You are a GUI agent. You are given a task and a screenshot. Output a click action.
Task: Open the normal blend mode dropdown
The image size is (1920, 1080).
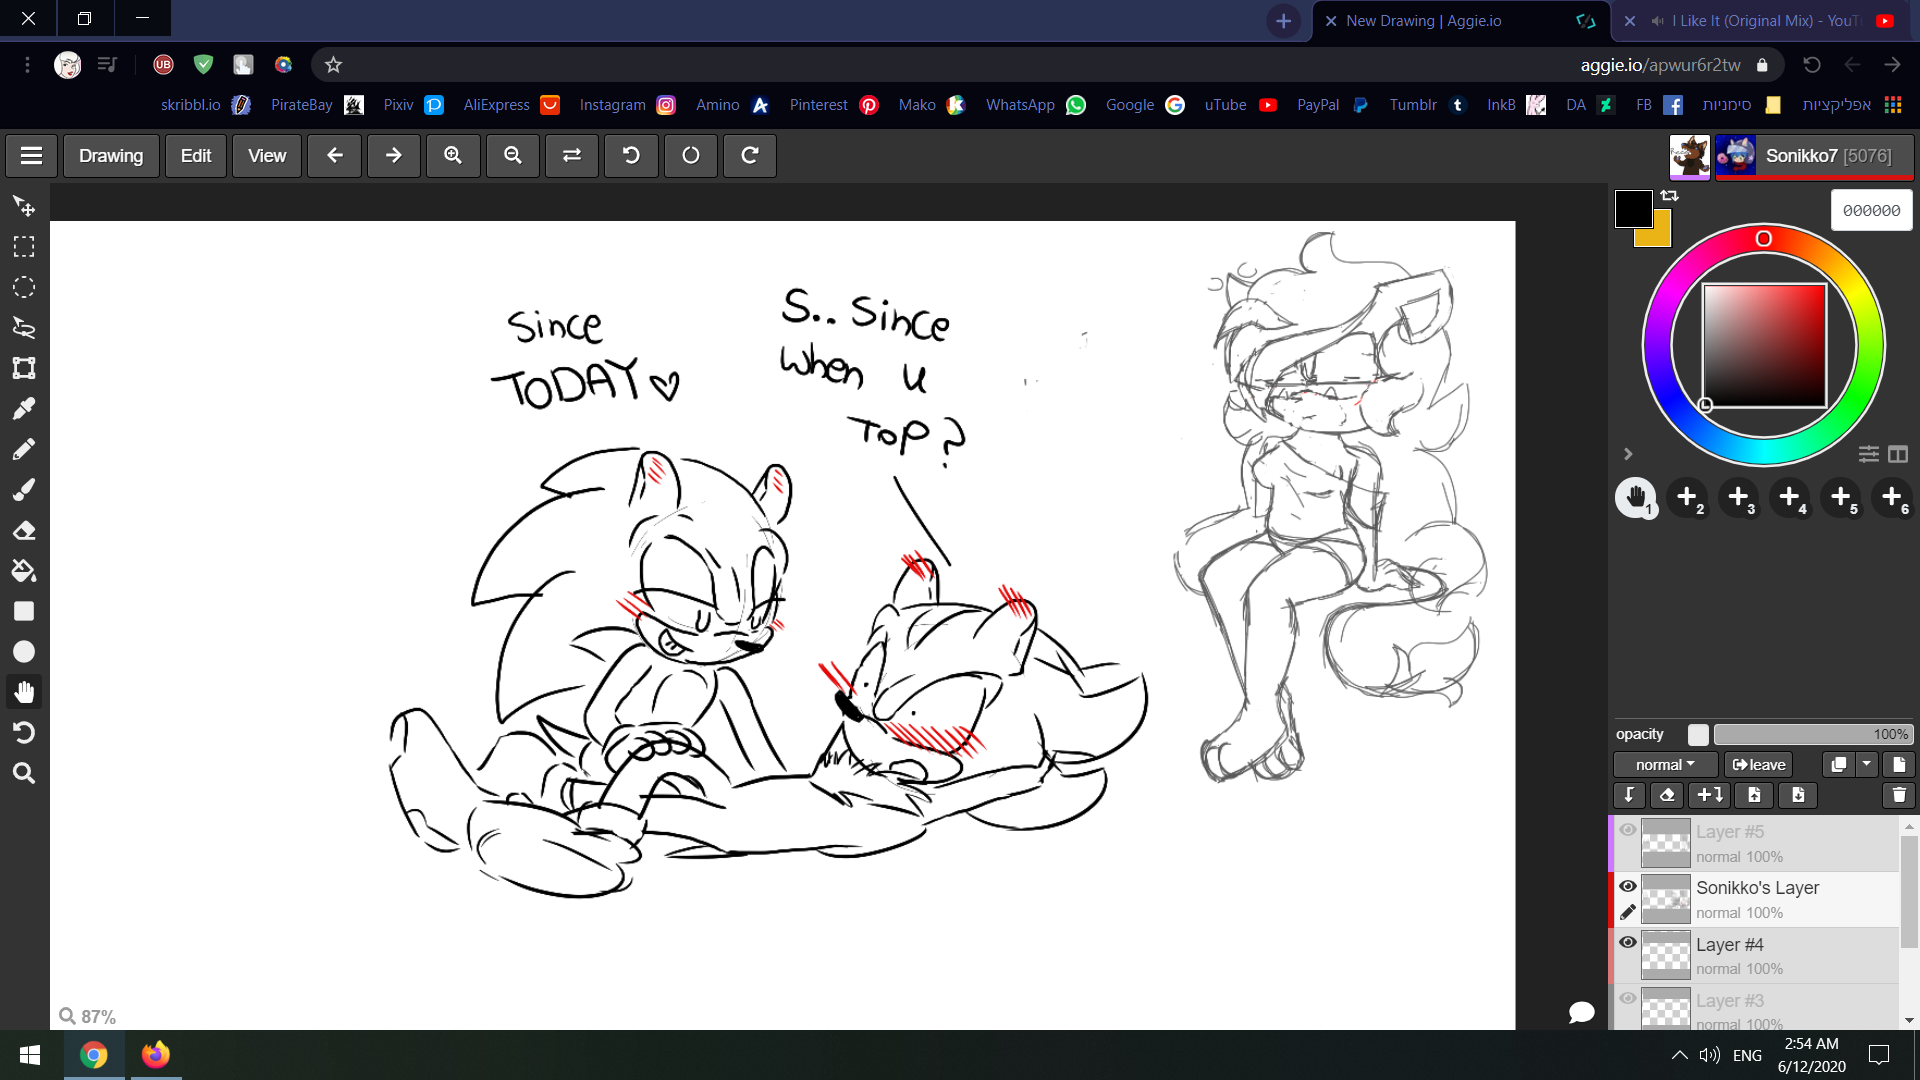[x=1665, y=765]
